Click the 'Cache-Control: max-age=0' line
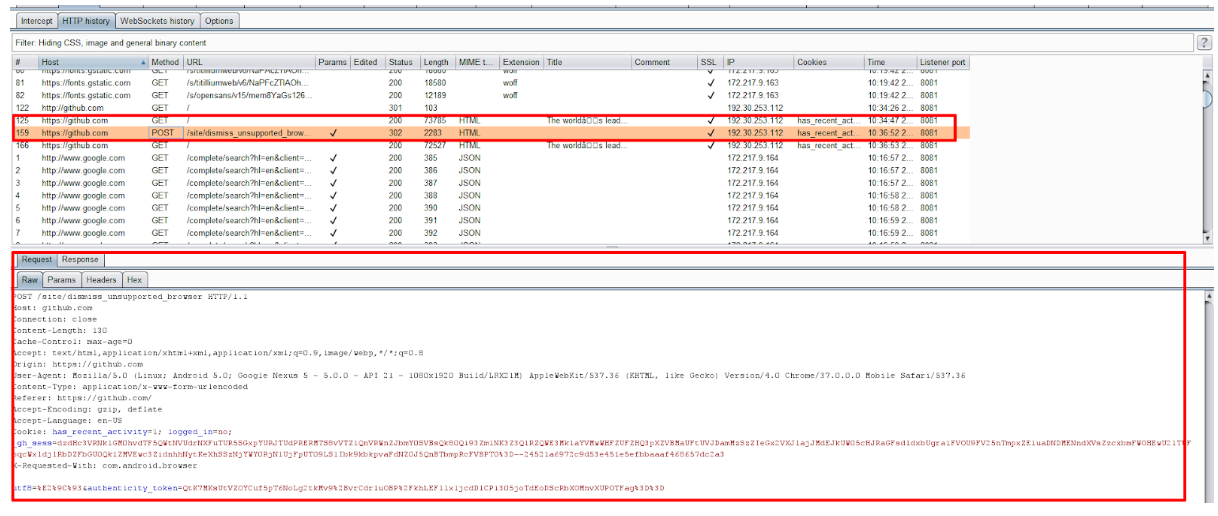Screen dimensions: 1218x516 (73, 342)
